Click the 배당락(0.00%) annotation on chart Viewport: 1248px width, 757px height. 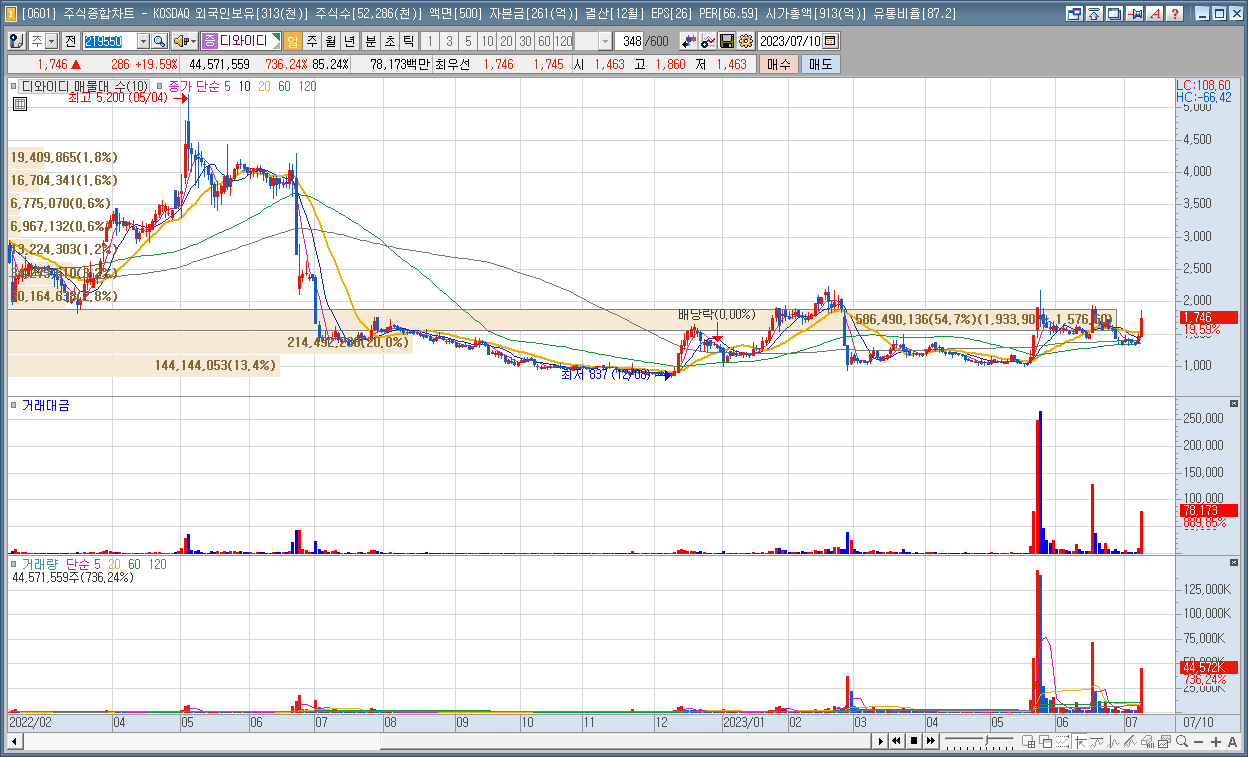[x=716, y=314]
